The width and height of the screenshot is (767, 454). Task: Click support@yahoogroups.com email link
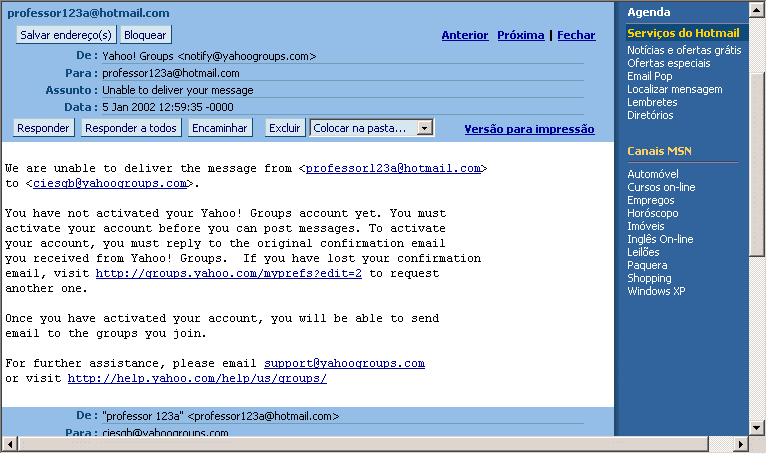344,363
